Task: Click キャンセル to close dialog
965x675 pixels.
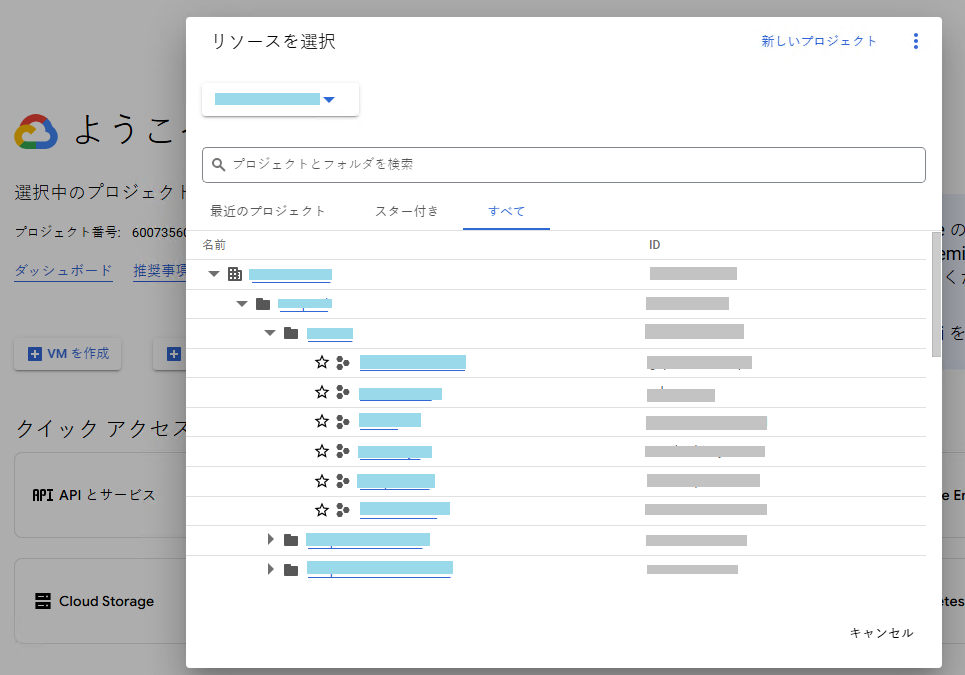Action: (881, 633)
